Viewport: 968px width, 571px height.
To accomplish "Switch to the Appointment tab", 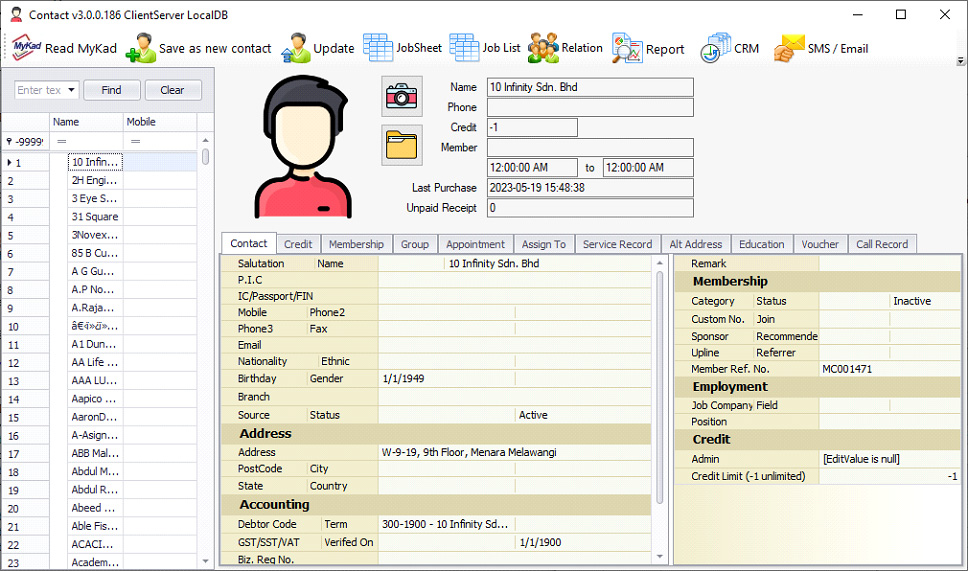I will pos(475,244).
